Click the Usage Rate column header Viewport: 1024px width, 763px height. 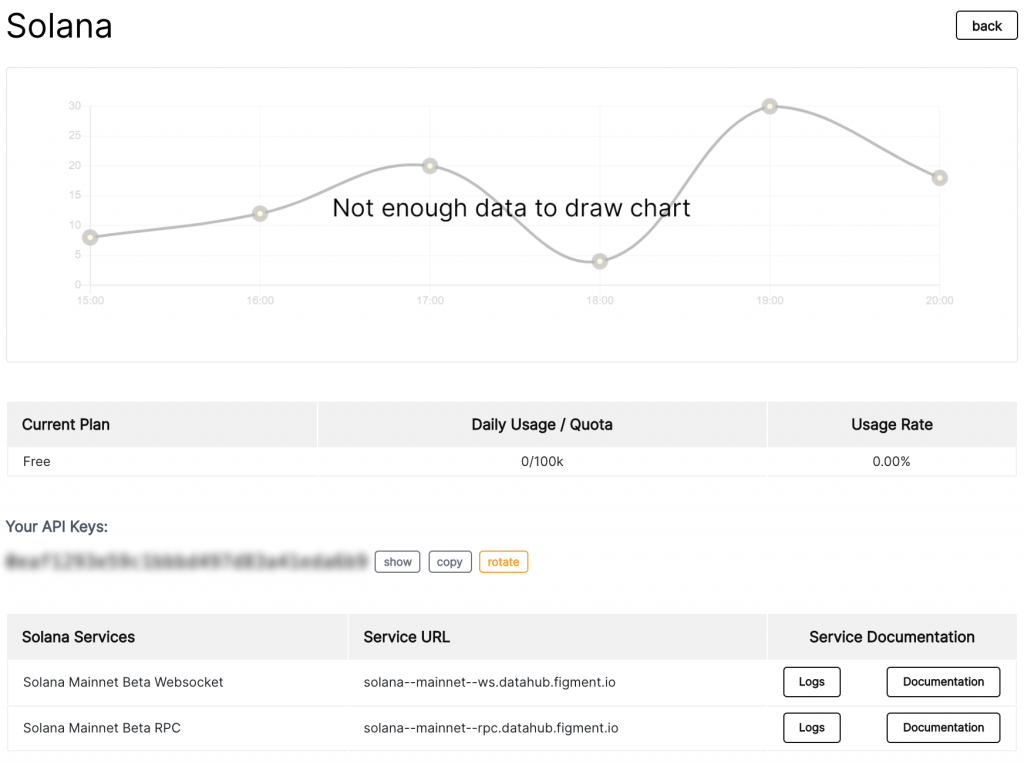click(891, 424)
